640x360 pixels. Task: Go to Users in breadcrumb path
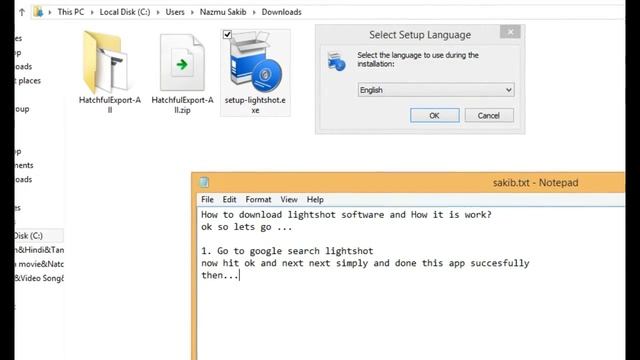click(175, 12)
